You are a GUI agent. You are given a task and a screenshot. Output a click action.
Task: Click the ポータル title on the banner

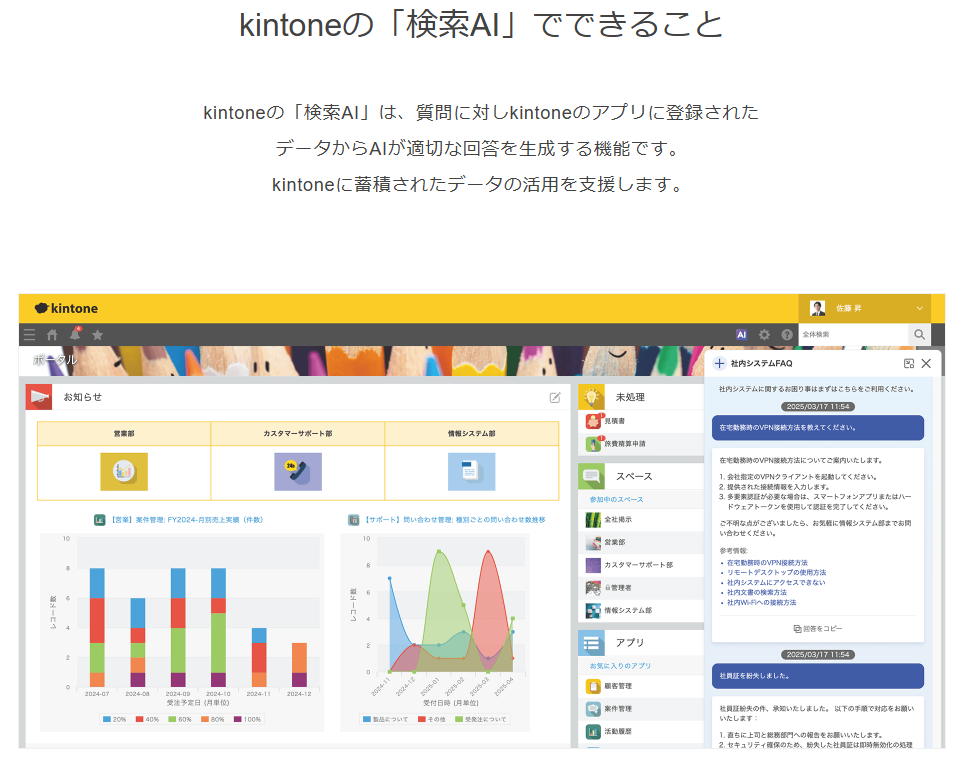pyautogui.click(x=56, y=360)
